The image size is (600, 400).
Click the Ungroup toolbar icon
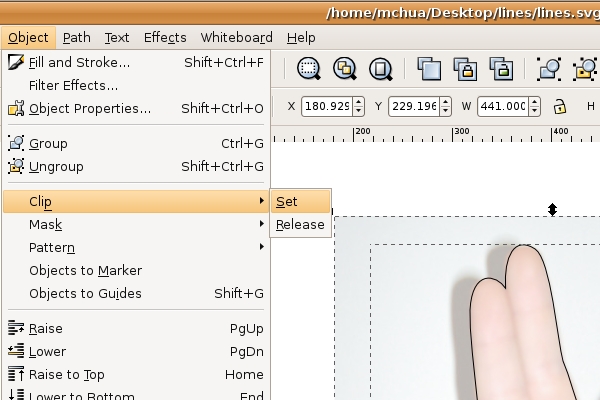585,69
